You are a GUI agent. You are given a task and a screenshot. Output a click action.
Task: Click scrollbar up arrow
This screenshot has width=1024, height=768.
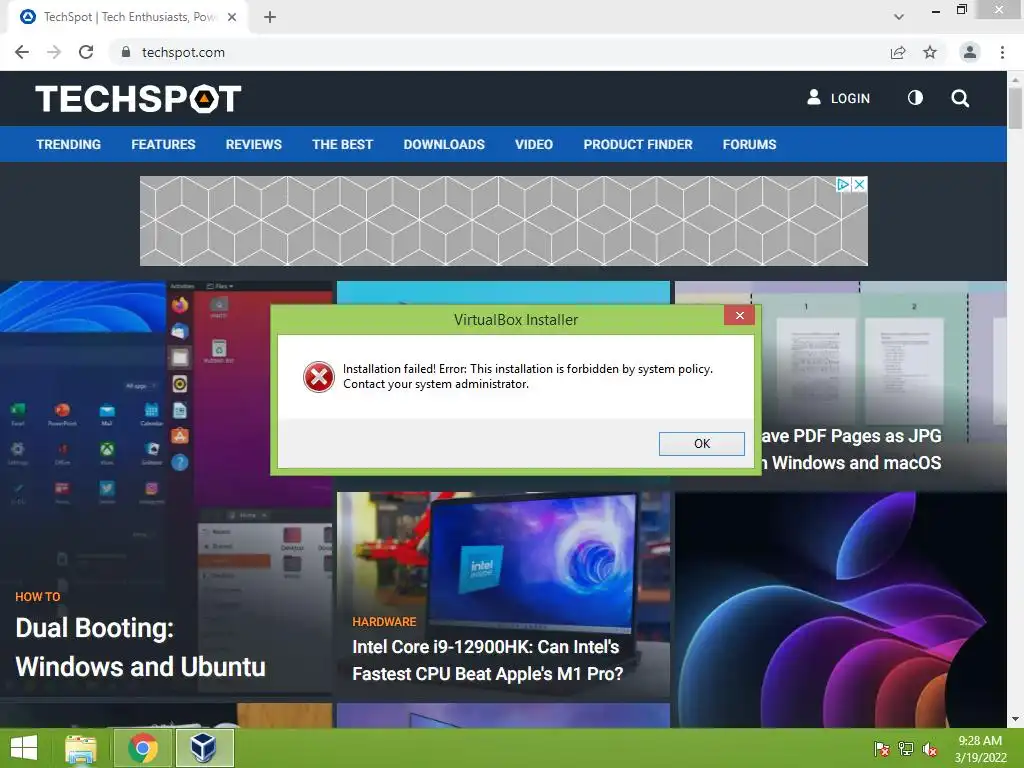[x=1015, y=78]
